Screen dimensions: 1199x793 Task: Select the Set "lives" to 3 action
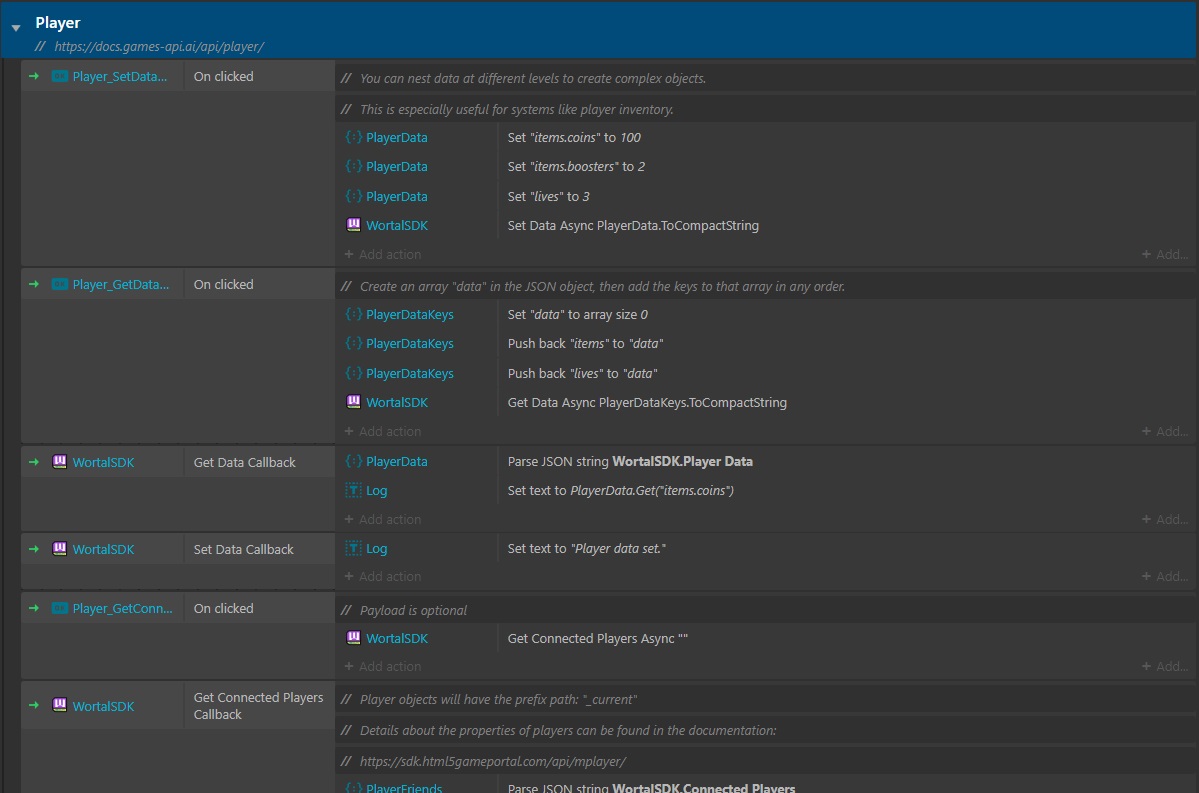click(x=548, y=196)
